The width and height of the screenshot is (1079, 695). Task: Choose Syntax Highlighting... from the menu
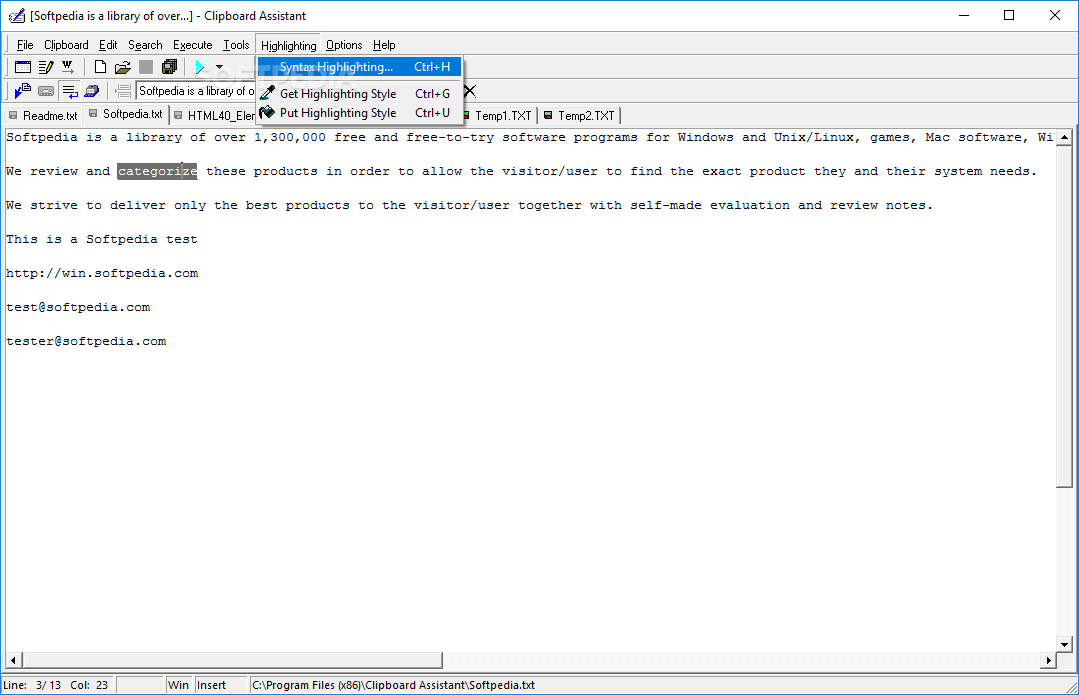pos(359,67)
